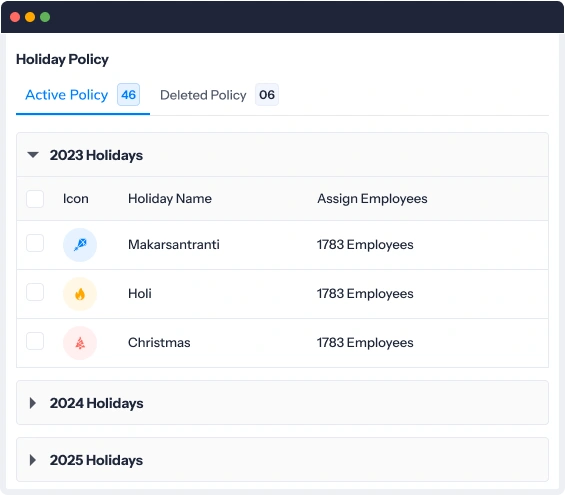565x495 pixels.
Task: Click the 06 deleted policy count badge
Action: [267, 95]
